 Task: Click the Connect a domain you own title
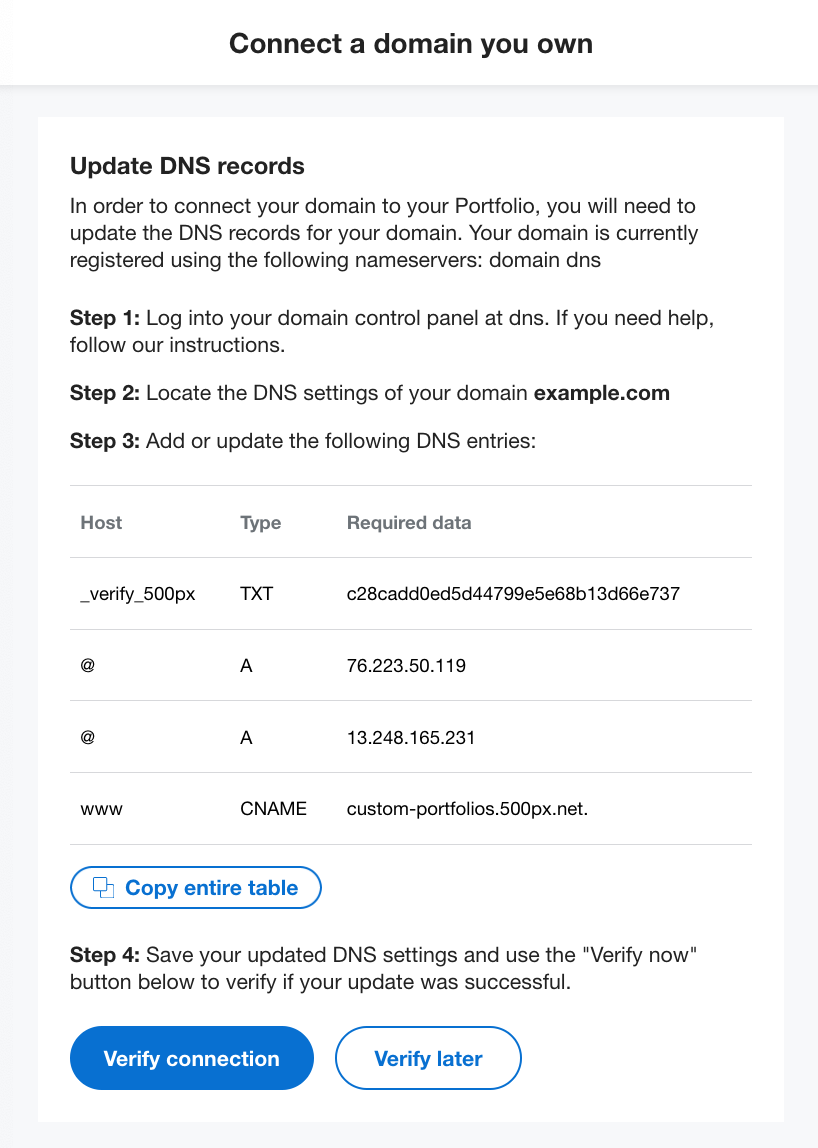pos(411,44)
